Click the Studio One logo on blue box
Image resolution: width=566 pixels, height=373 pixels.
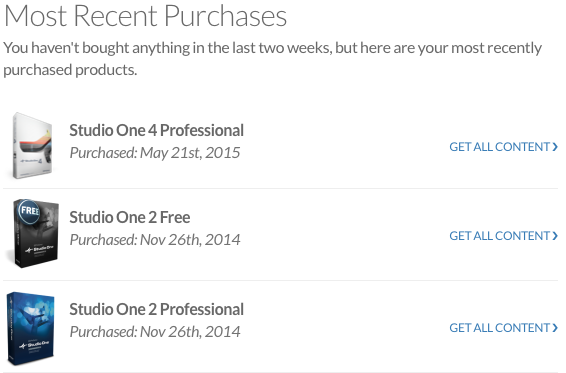[x=34, y=345]
